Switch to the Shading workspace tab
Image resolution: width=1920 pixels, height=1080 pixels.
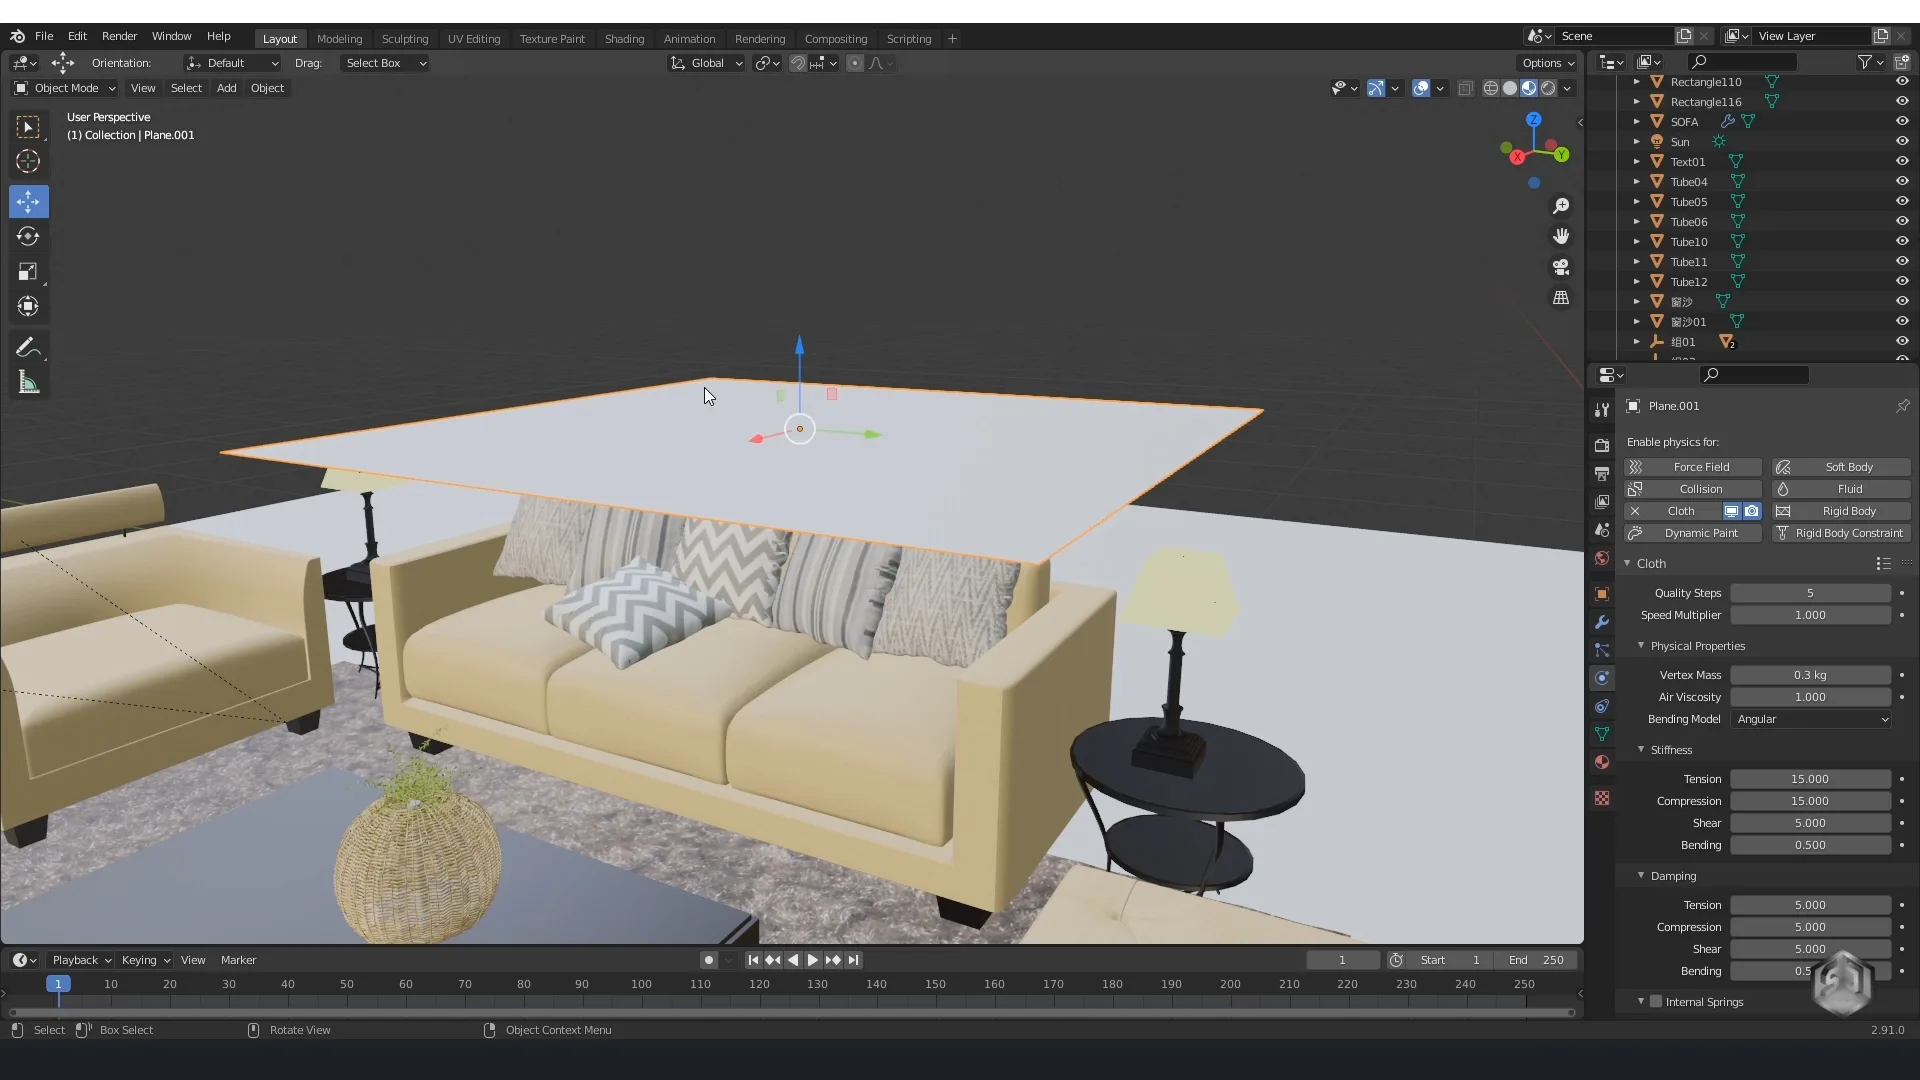tap(624, 38)
